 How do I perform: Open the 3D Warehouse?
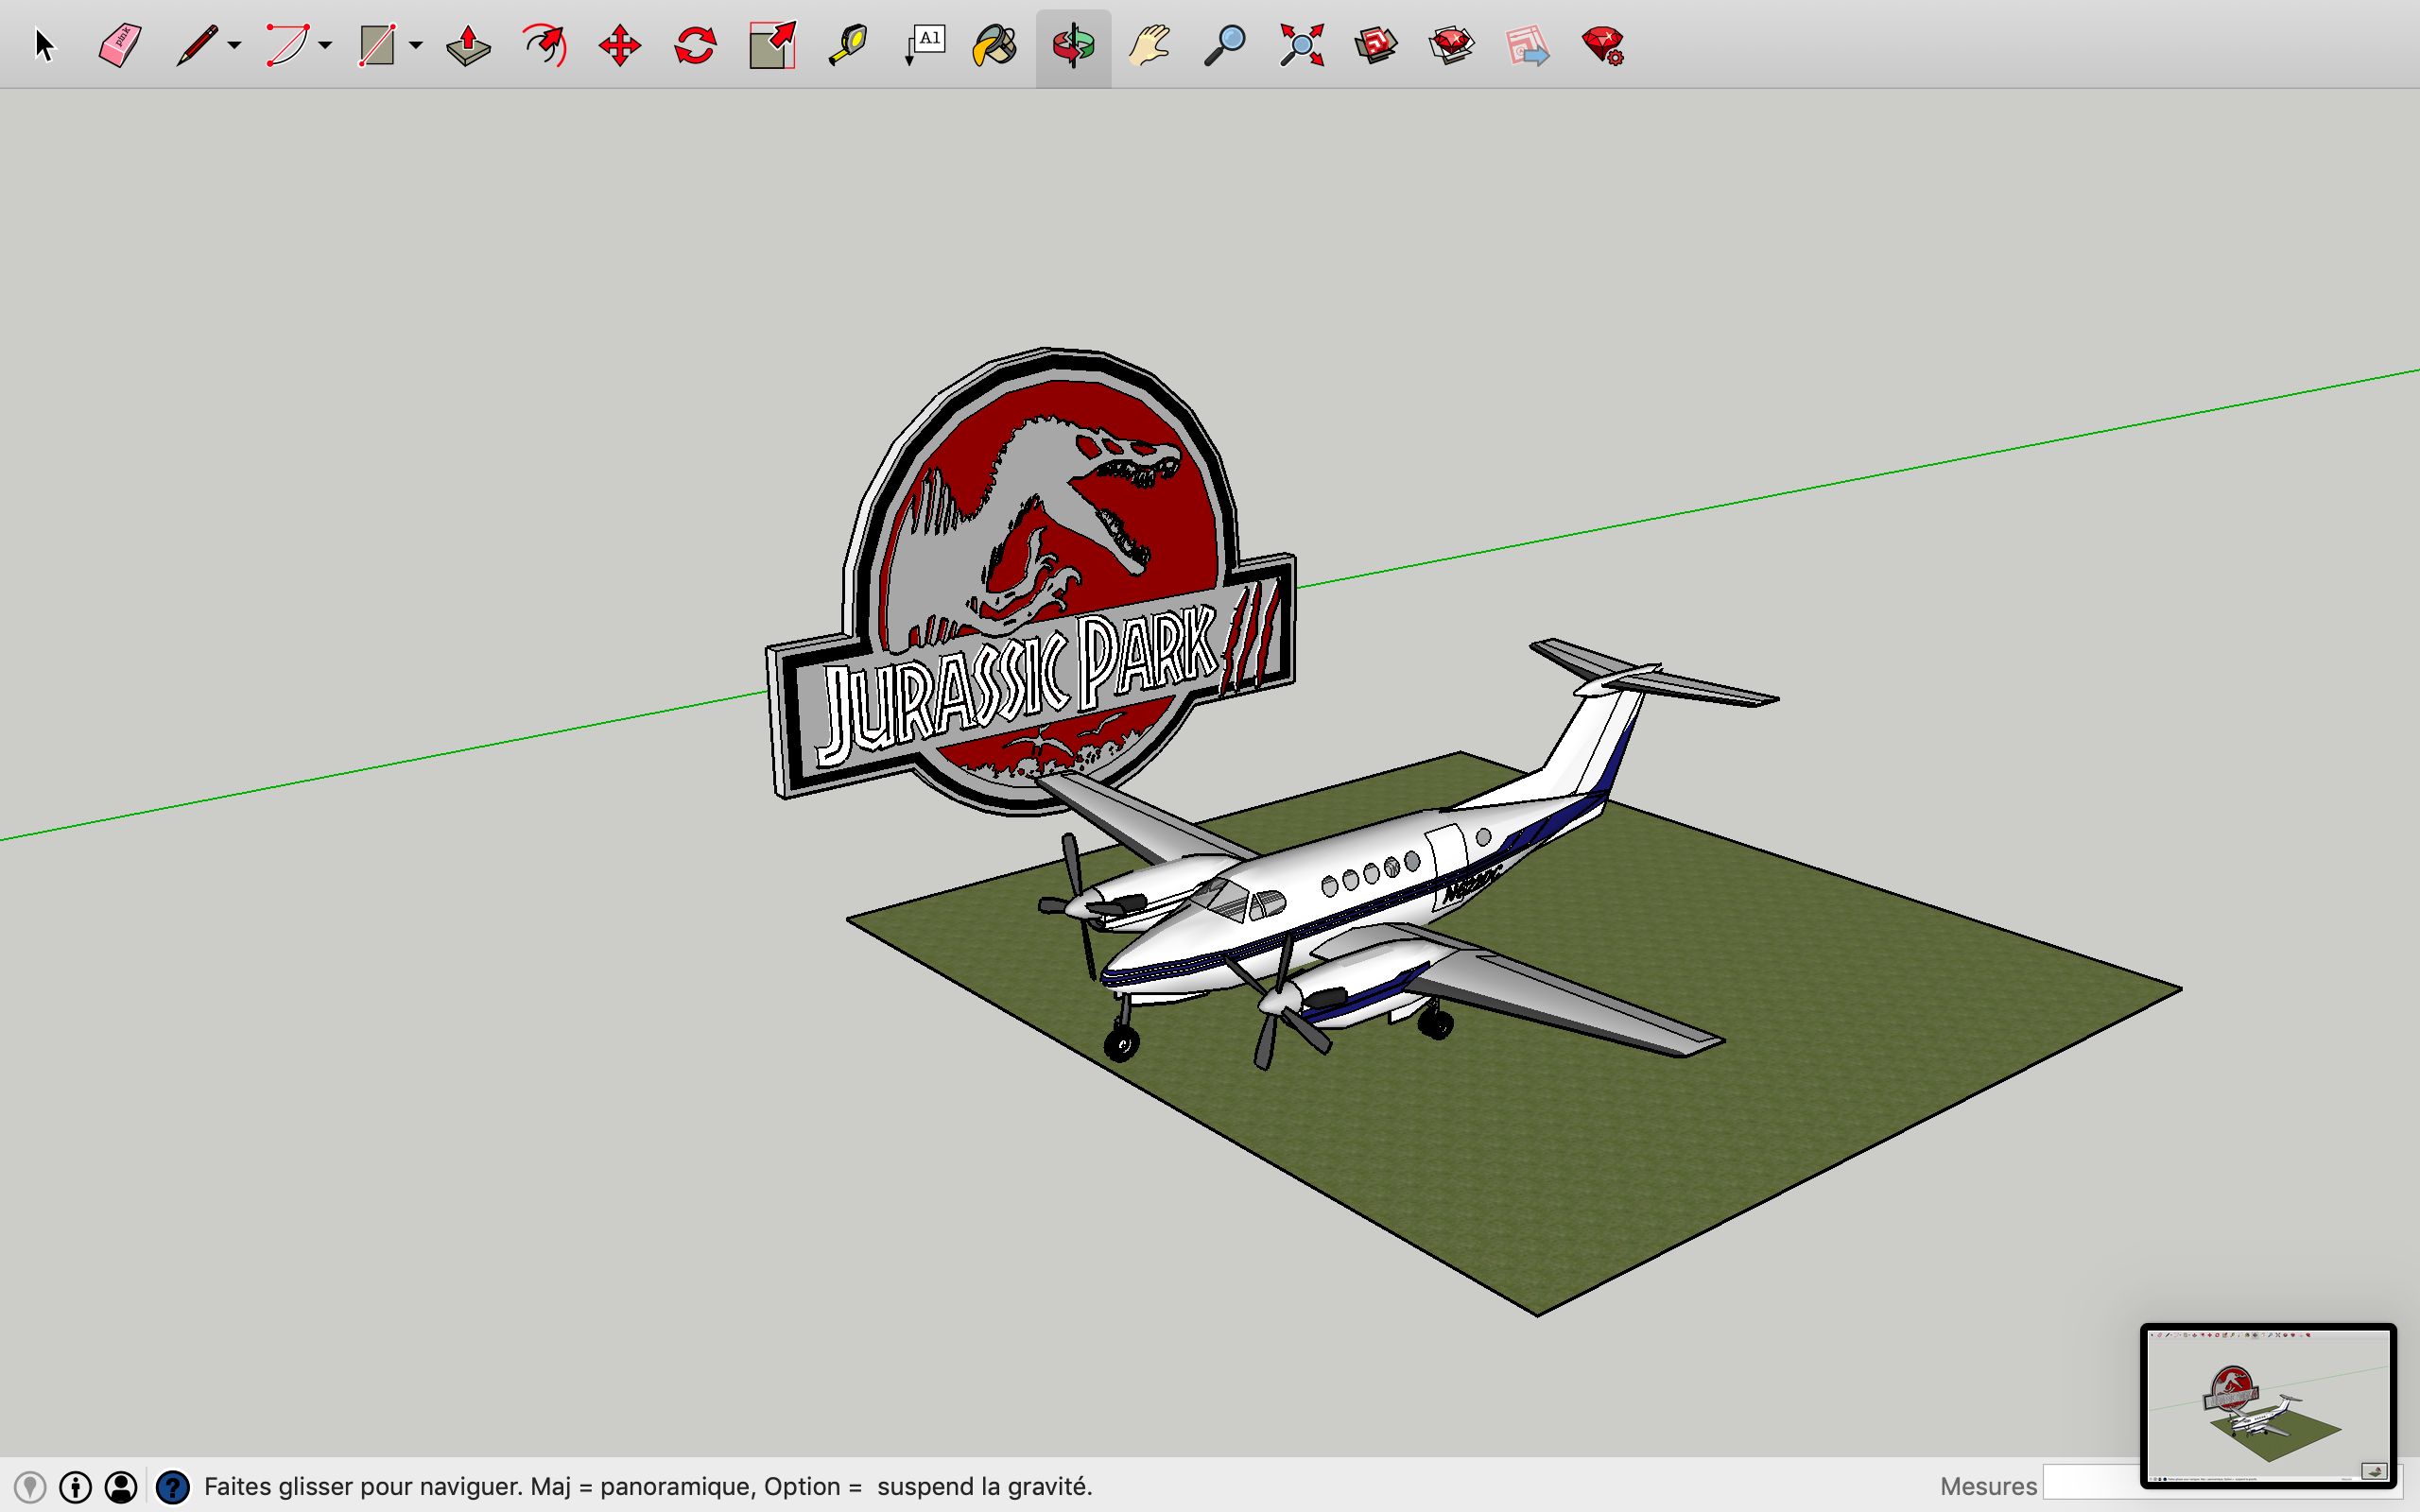coord(1376,46)
